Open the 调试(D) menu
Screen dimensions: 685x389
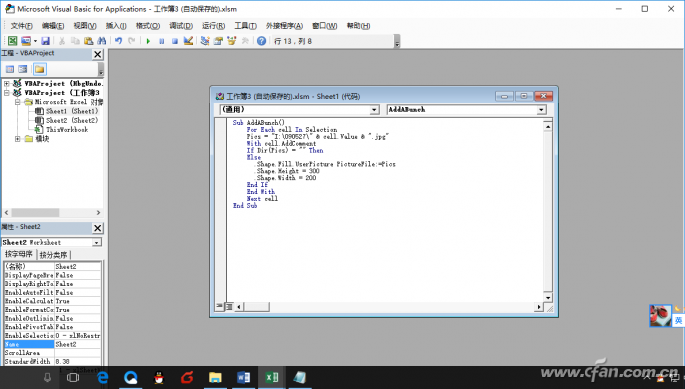coord(181,26)
